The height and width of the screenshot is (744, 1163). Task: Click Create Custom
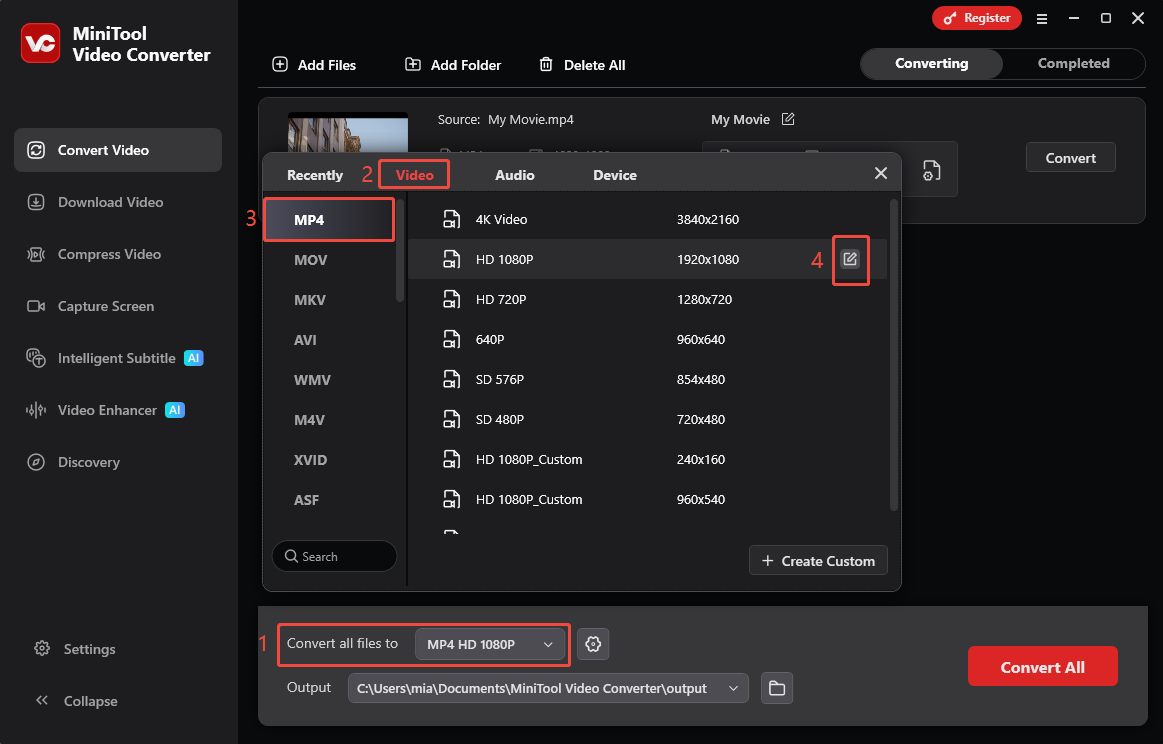click(818, 561)
